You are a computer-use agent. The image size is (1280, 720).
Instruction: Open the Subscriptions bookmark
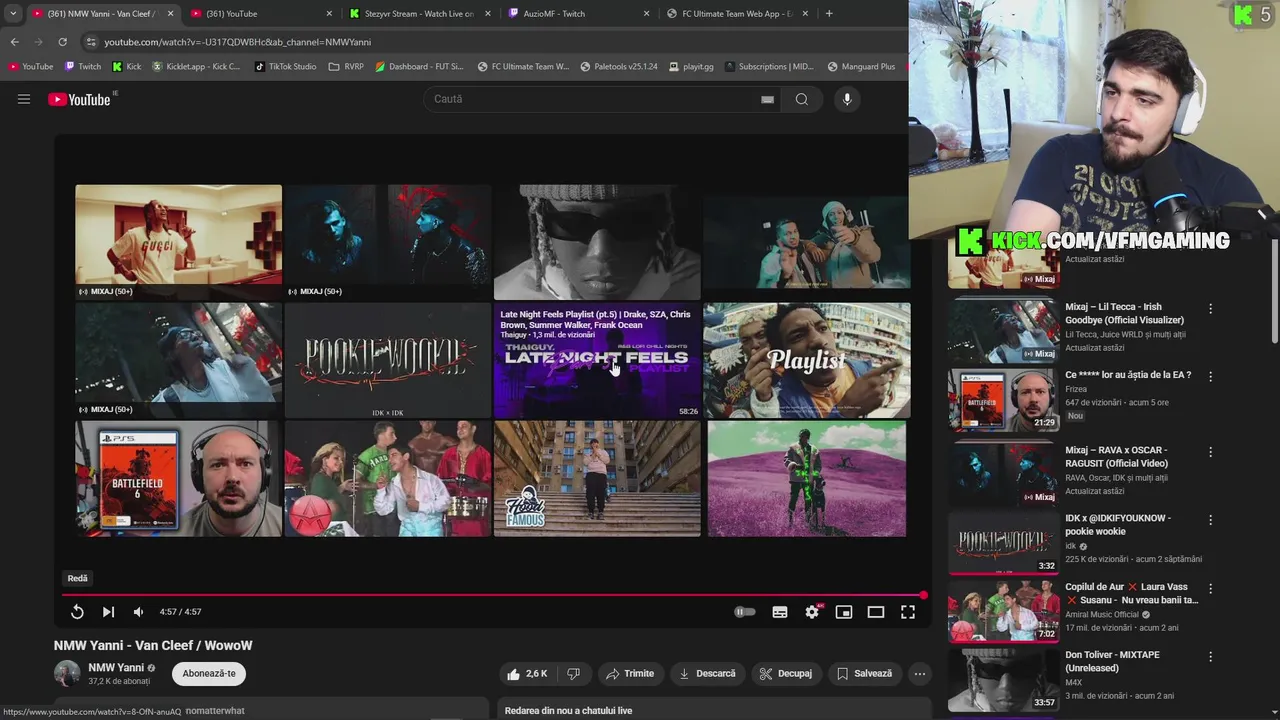[x=769, y=67]
